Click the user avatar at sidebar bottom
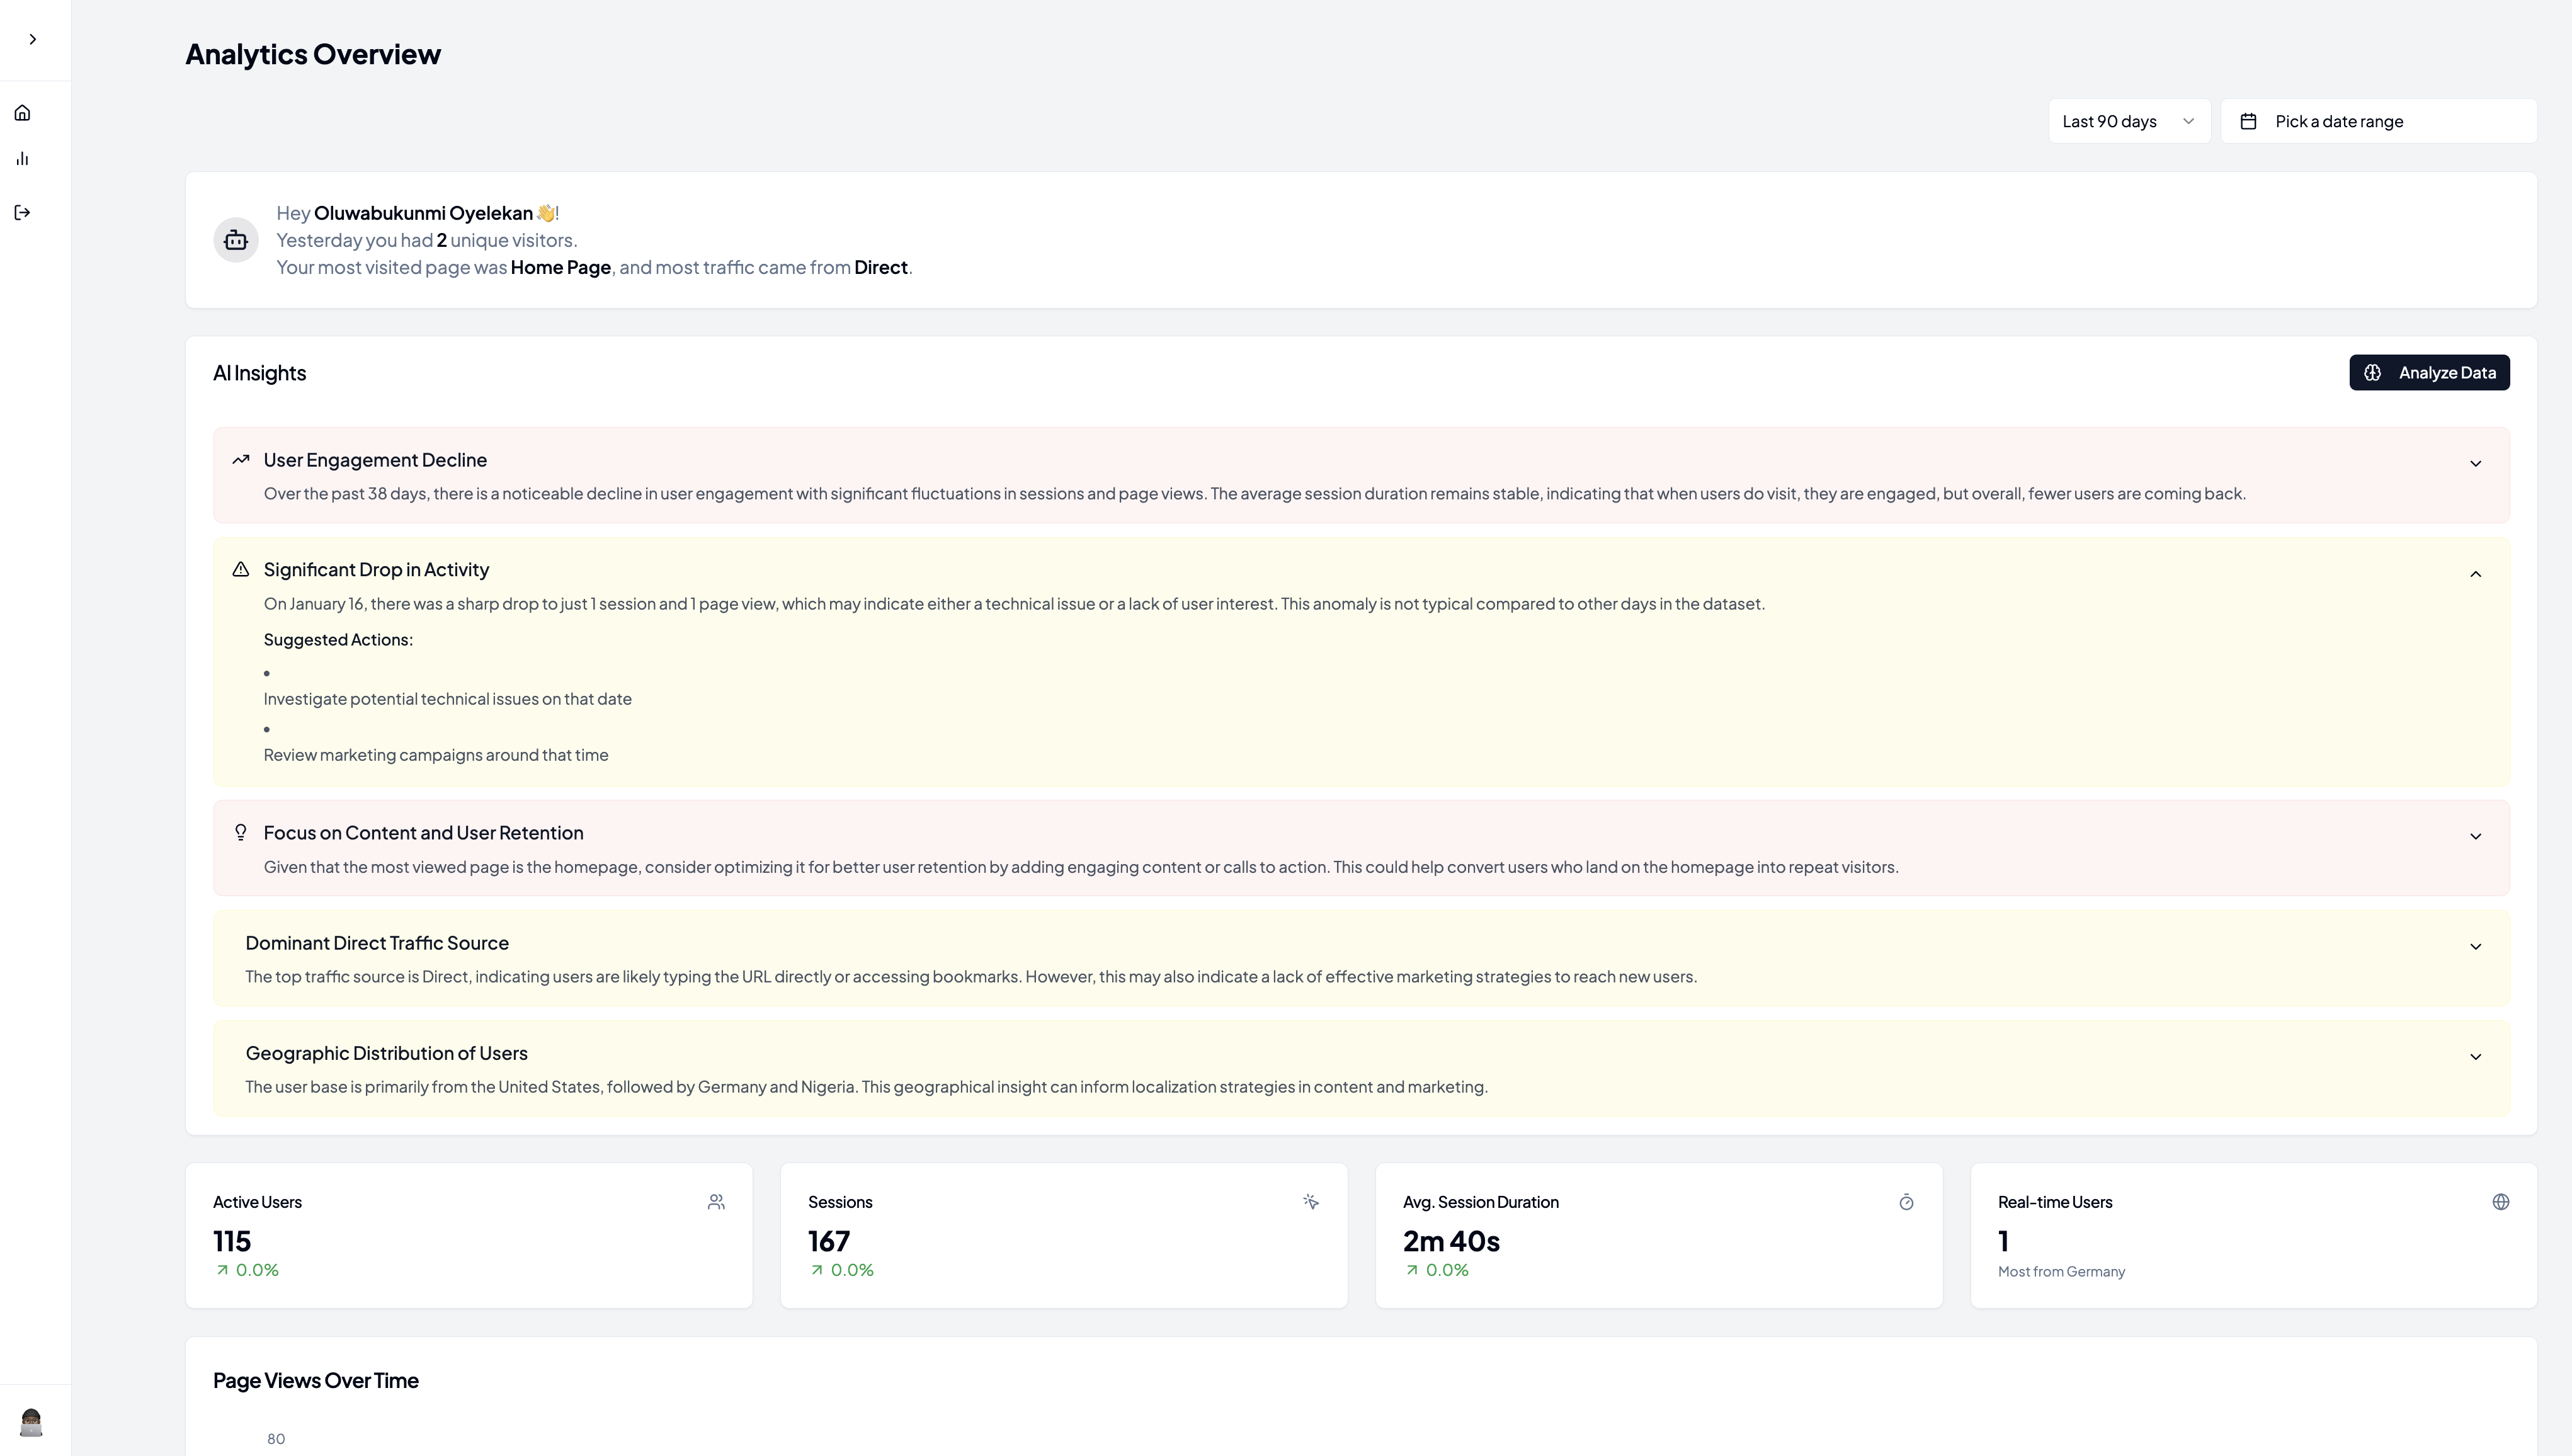The height and width of the screenshot is (1456, 2572). pyautogui.click(x=31, y=1422)
